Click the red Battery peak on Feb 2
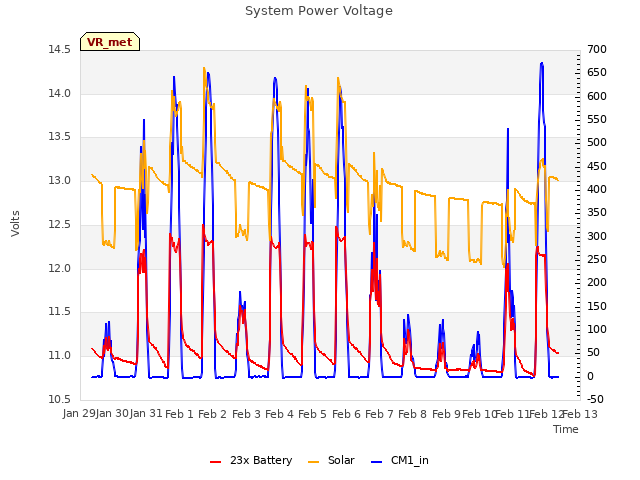This screenshot has height=480, width=640. [203, 225]
